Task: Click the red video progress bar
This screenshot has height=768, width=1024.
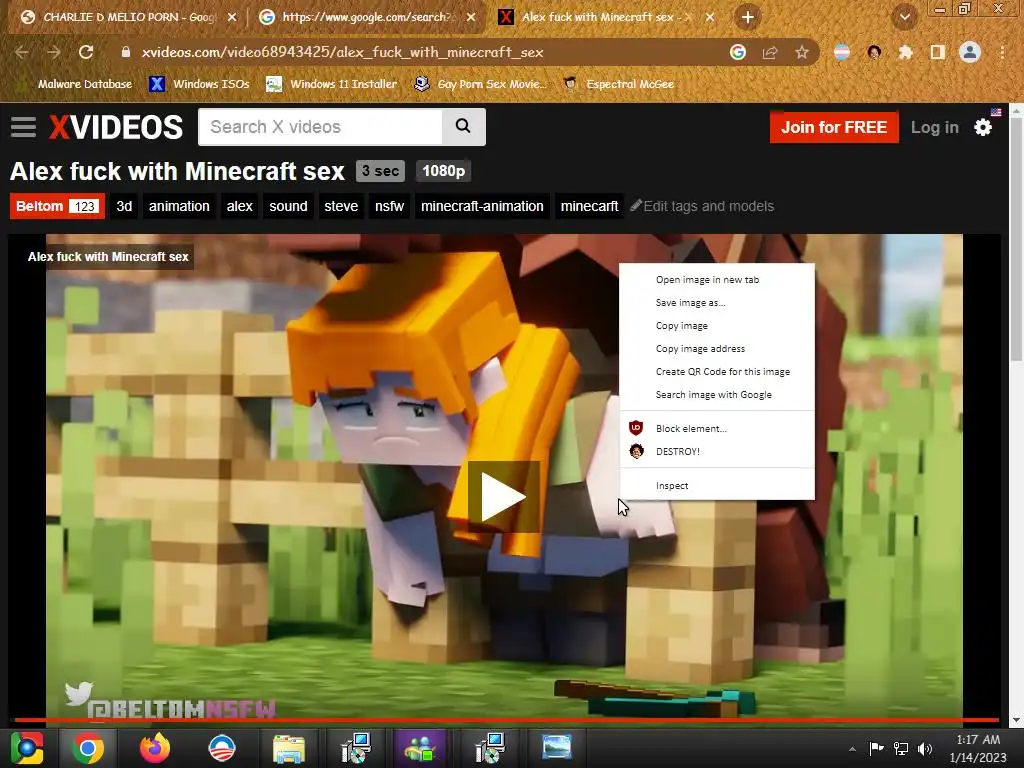Action: point(506,720)
